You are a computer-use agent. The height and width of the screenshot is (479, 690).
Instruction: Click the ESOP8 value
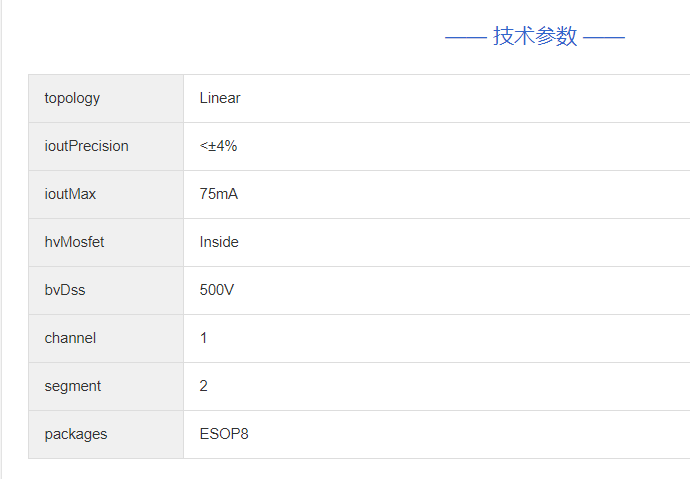pyautogui.click(x=224, y=434)
